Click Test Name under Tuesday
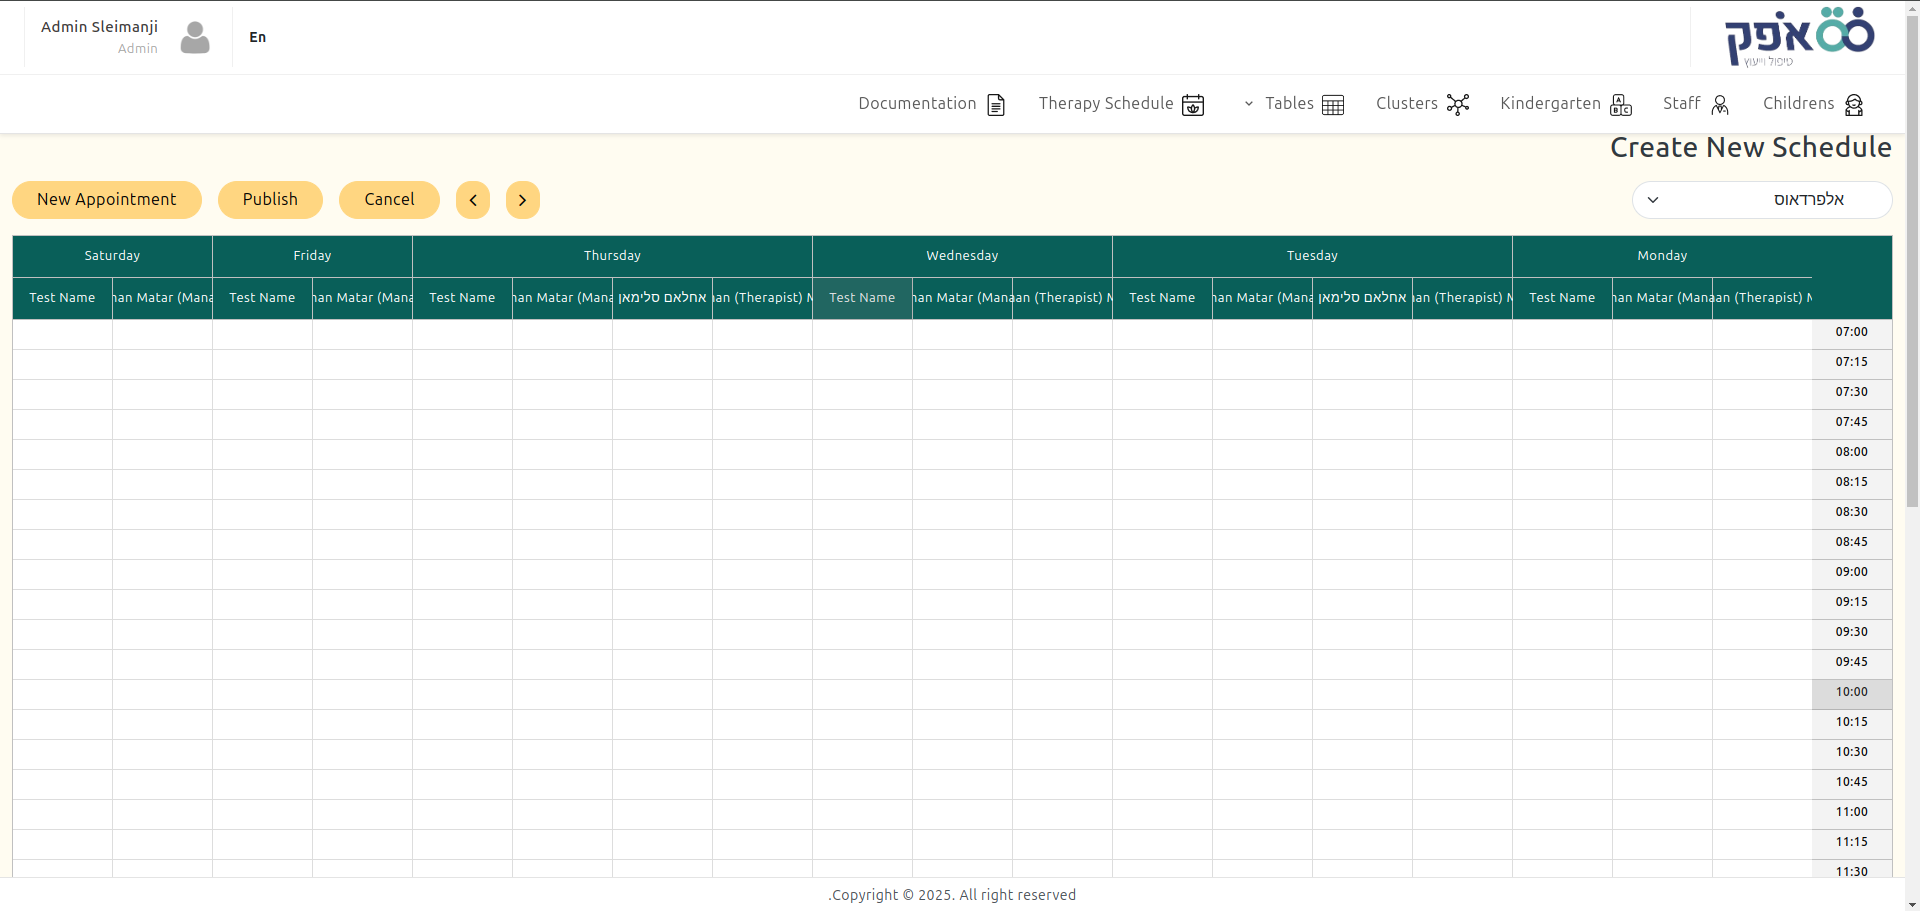This screenshot has height=911, width=1920. (1162, 298)
